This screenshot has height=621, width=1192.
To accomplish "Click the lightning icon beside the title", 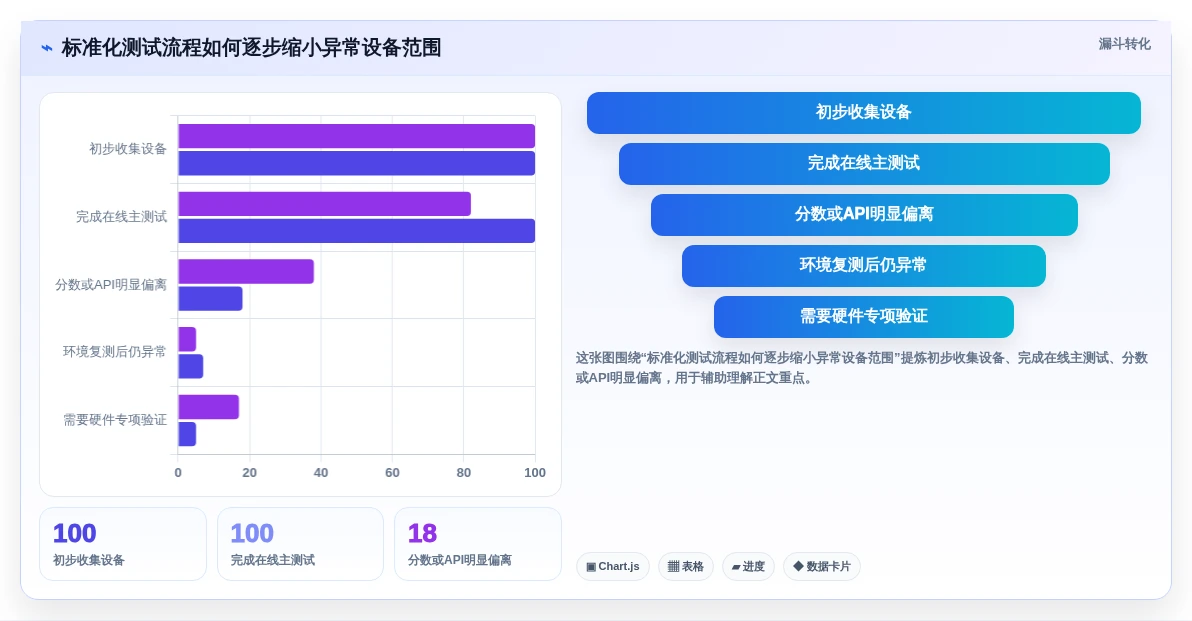I will point(47,48).
